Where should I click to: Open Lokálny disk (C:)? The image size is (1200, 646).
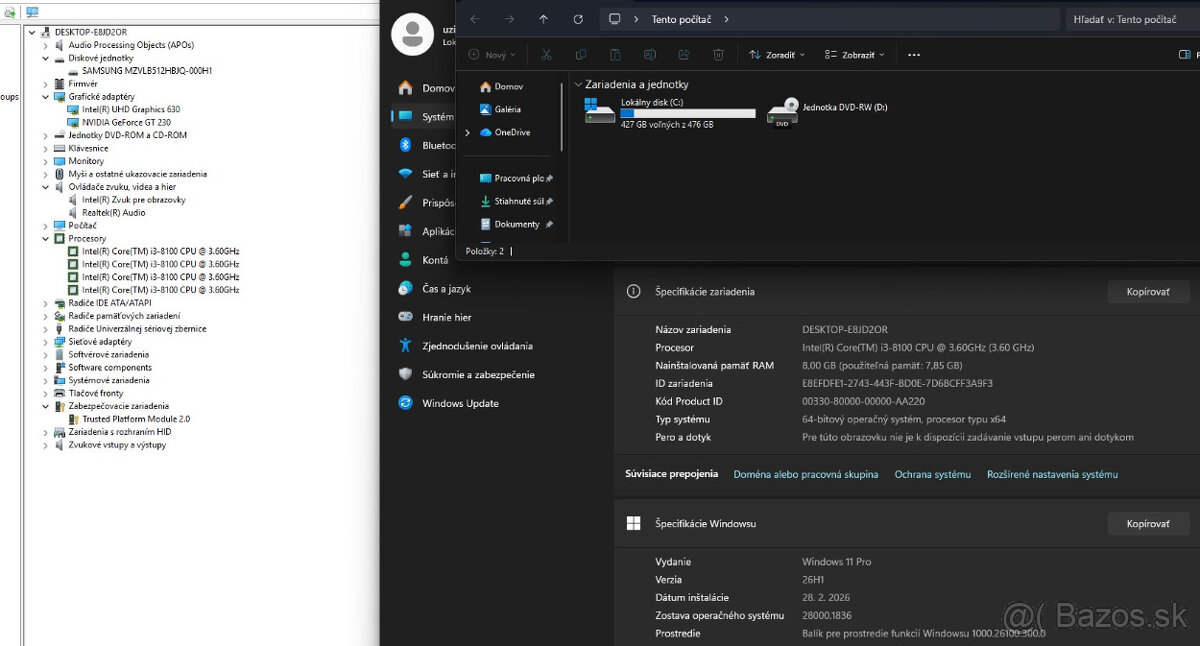pyautogui.click(x=670, y=114)
